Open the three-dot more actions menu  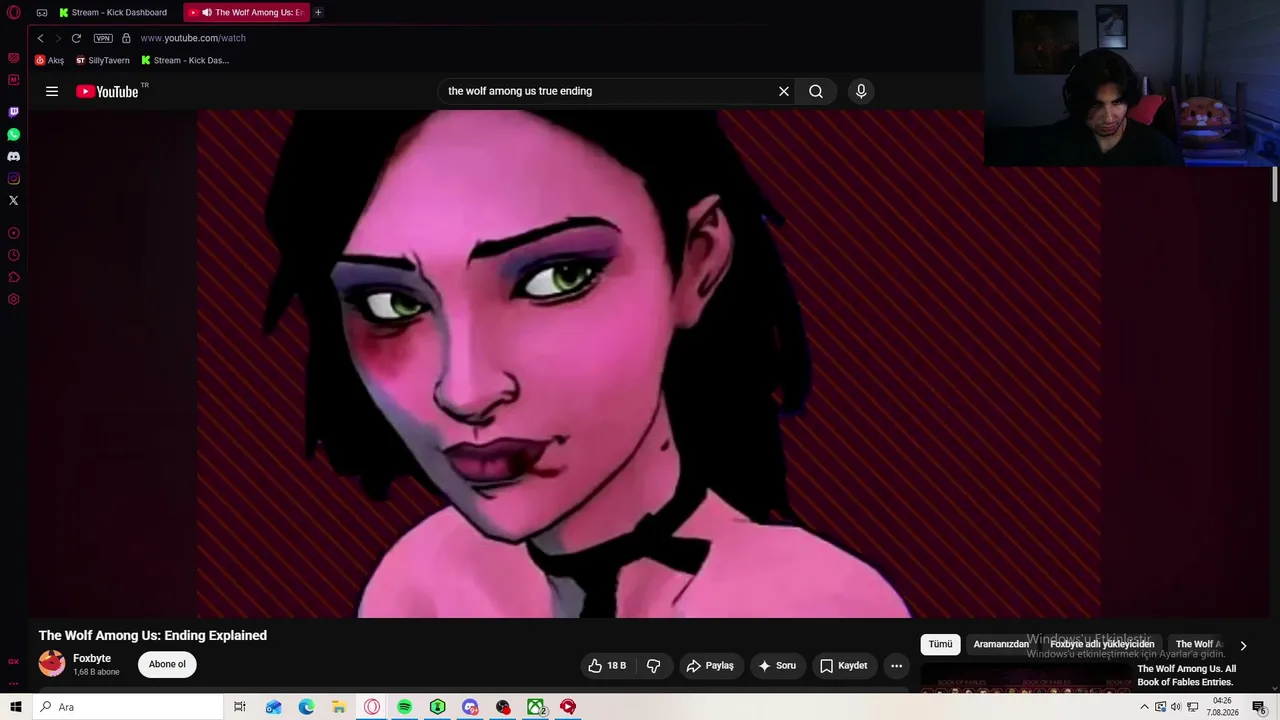(x=896, y=665)
